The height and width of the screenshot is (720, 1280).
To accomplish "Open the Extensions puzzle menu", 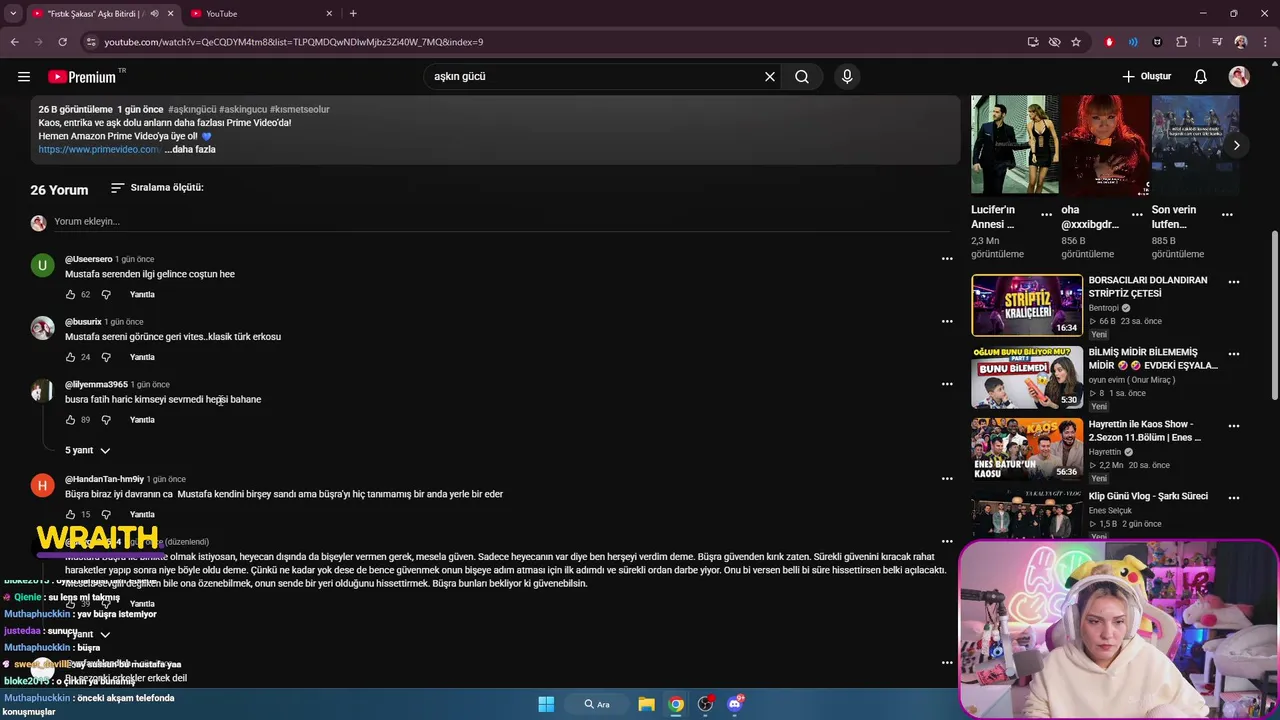I will tap(1182, 42).
